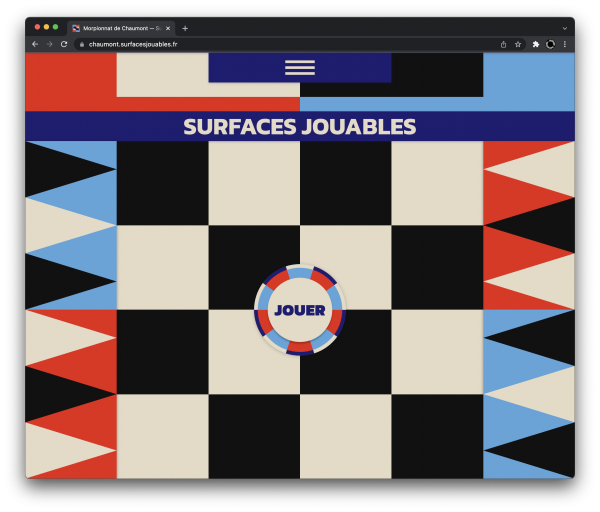
Task: Open the hamburger menu at top
Action: [299, 68]
